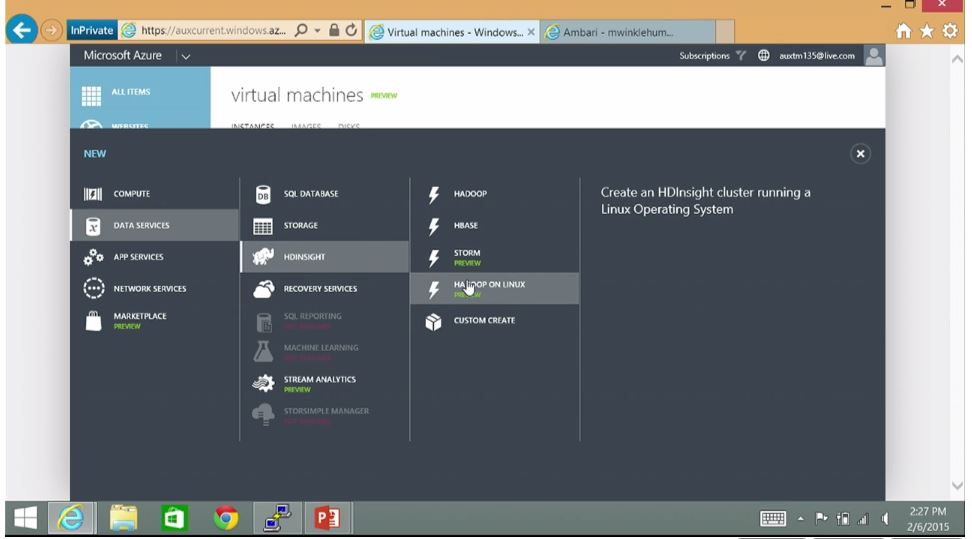Click the App Services gears icon
The width and height of the screenshot is (972, 539).
[x=93, y=257]
